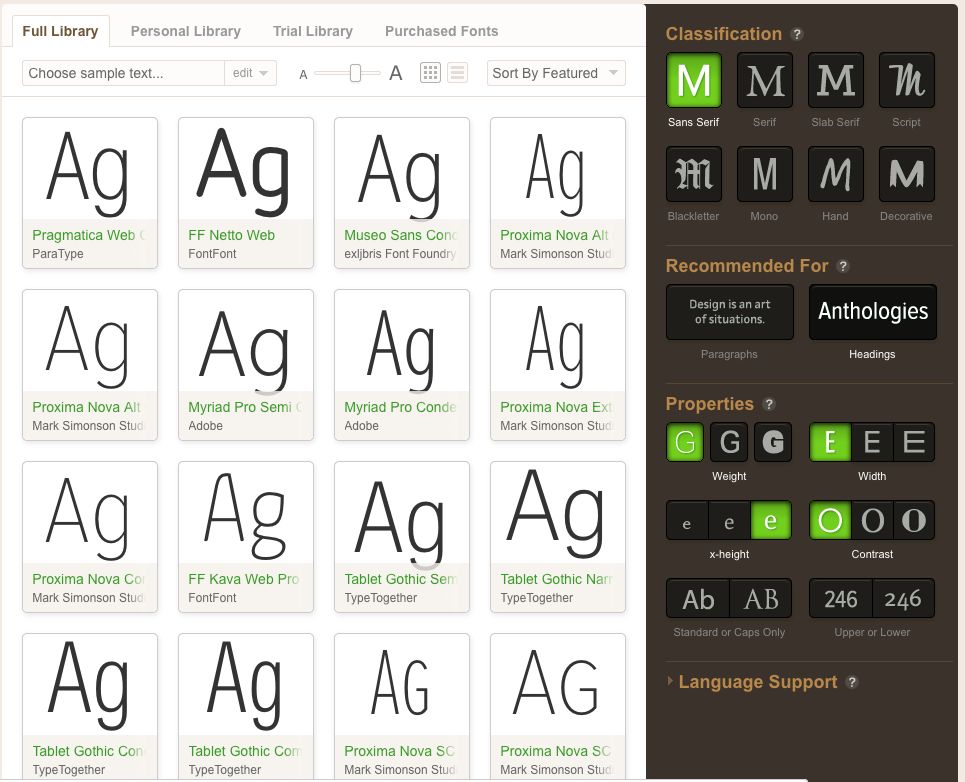Open the Museo Sans Condensed font link
The image size is (965, 782).
point(401,235)
